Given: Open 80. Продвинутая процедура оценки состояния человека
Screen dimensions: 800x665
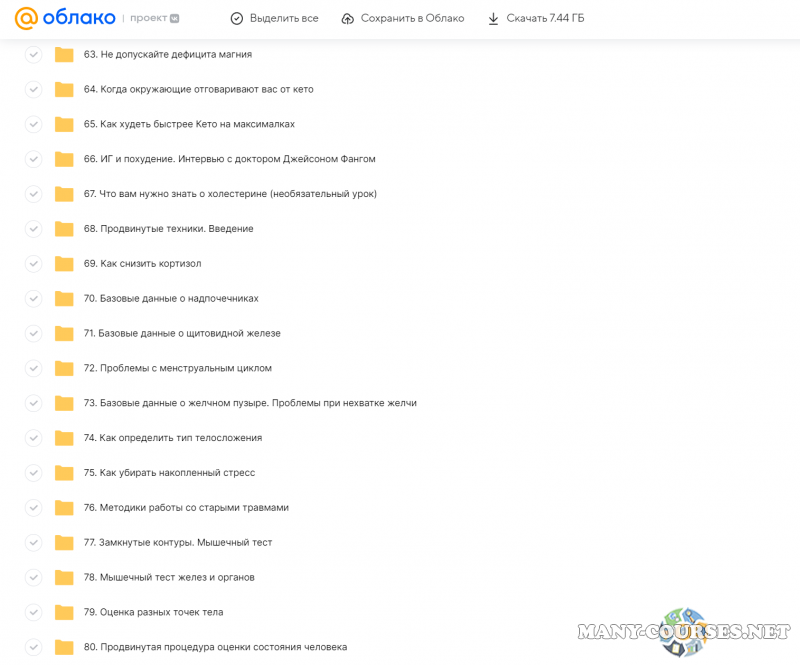Looking at the screenshot, I should click(215, 647).
